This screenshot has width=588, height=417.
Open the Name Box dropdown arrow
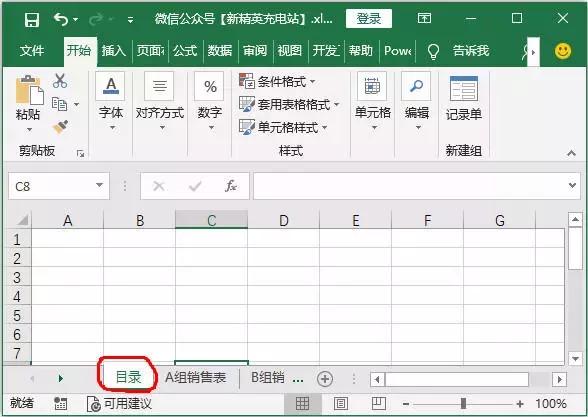pos(99,185)
